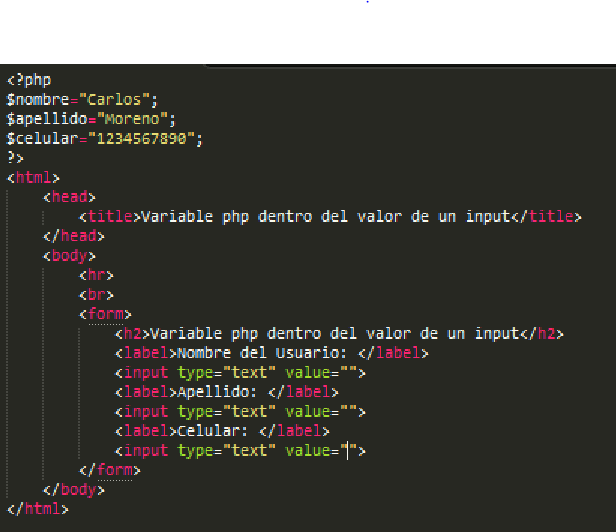The image size is (616, 532).
Task: Click the "Nombre del Usuario:" label text
Action: [262, 353]
